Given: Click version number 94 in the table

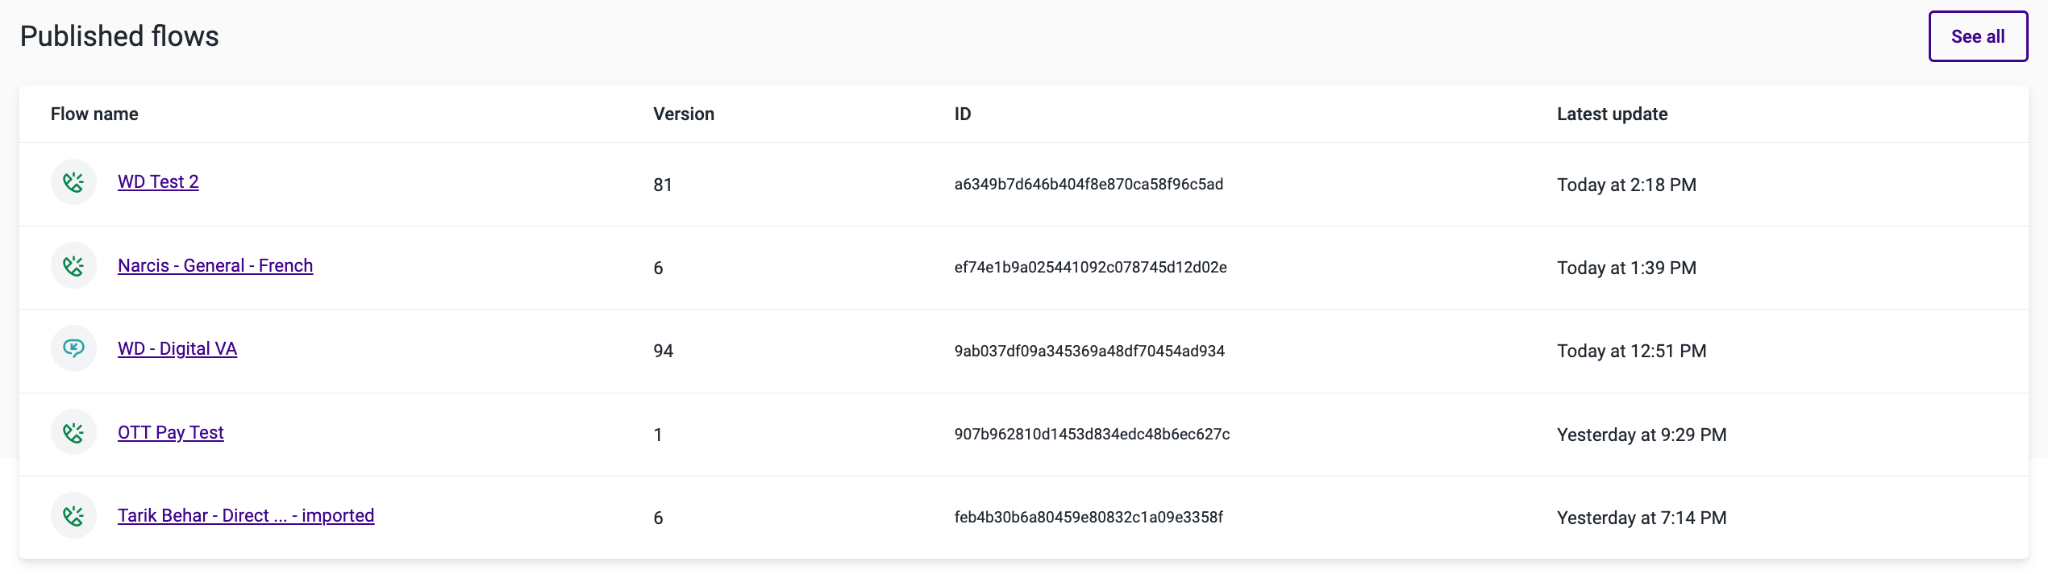Looking at the screenshot, I should (663, 351).
